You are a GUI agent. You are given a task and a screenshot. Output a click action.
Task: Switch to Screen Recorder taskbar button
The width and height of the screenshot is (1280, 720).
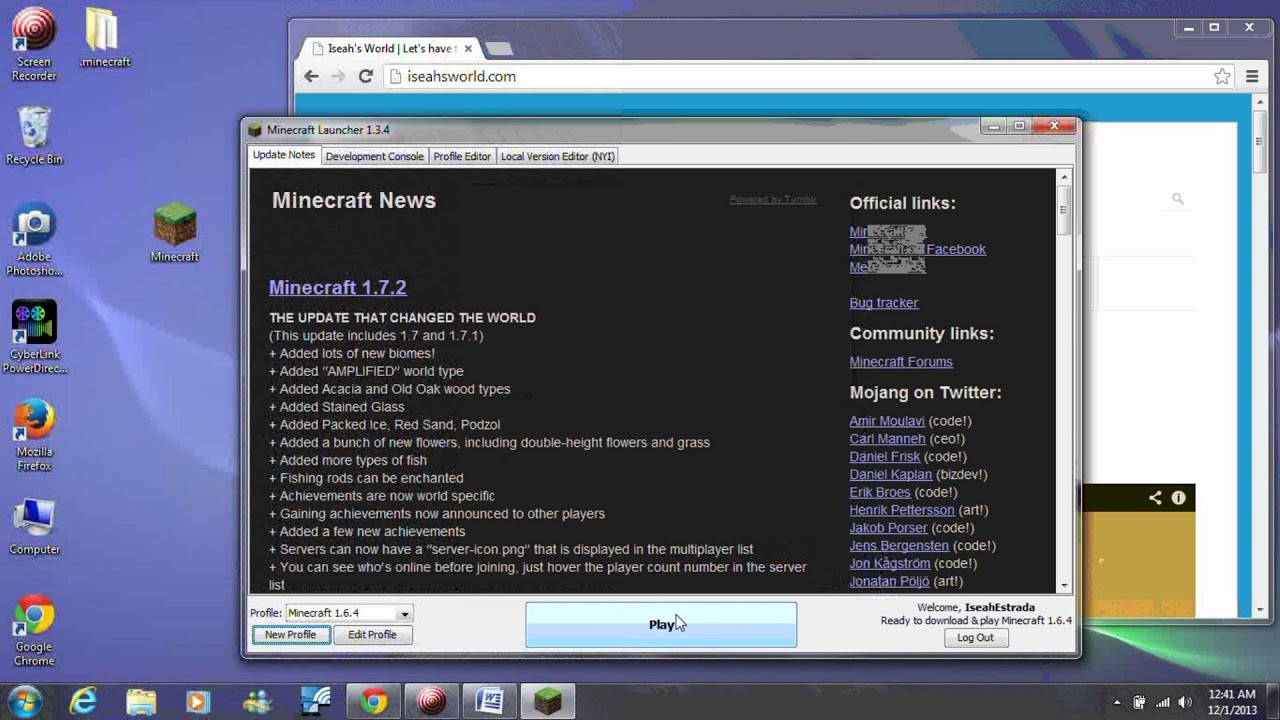pyautogui.click(x=432, y=702)
